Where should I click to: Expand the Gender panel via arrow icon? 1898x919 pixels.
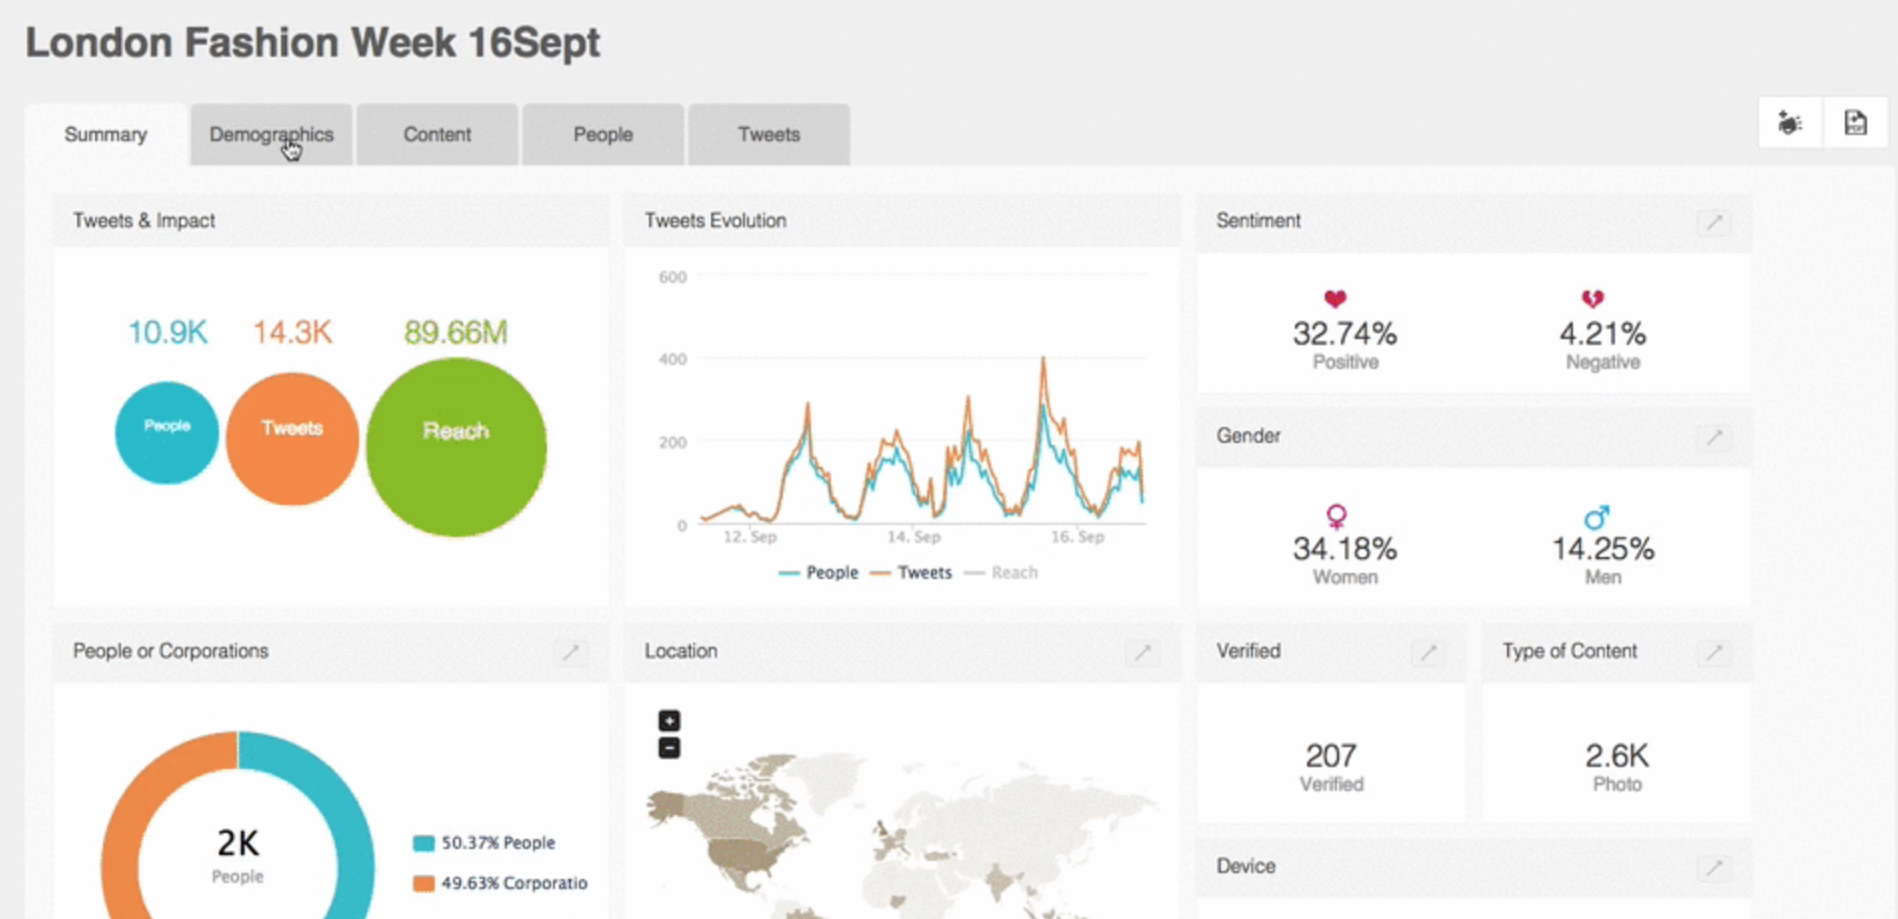[x=1714, y=437]
